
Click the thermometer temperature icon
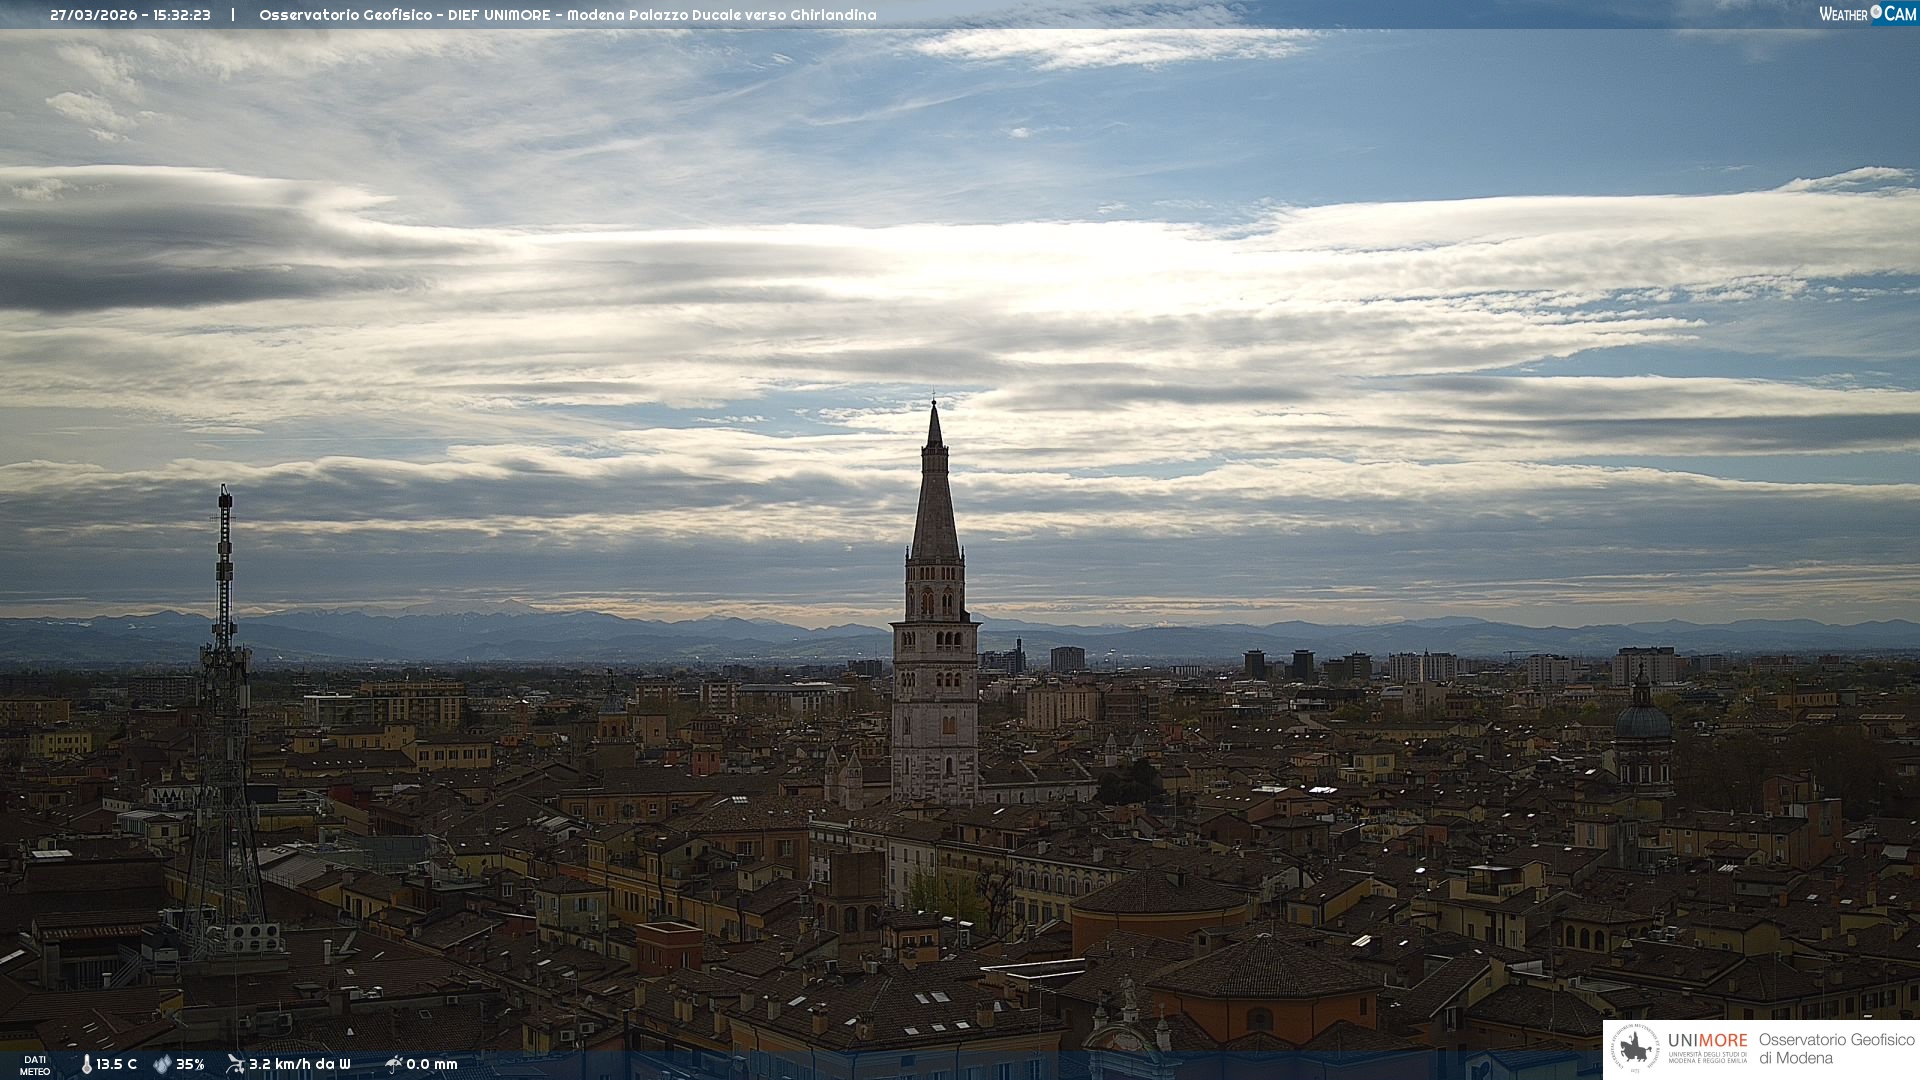click(87, 1064)
